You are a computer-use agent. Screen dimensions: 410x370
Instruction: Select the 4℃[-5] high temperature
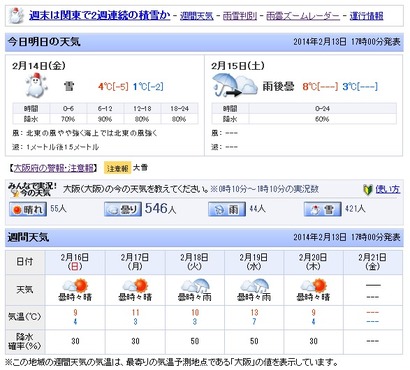click(113, 87)
